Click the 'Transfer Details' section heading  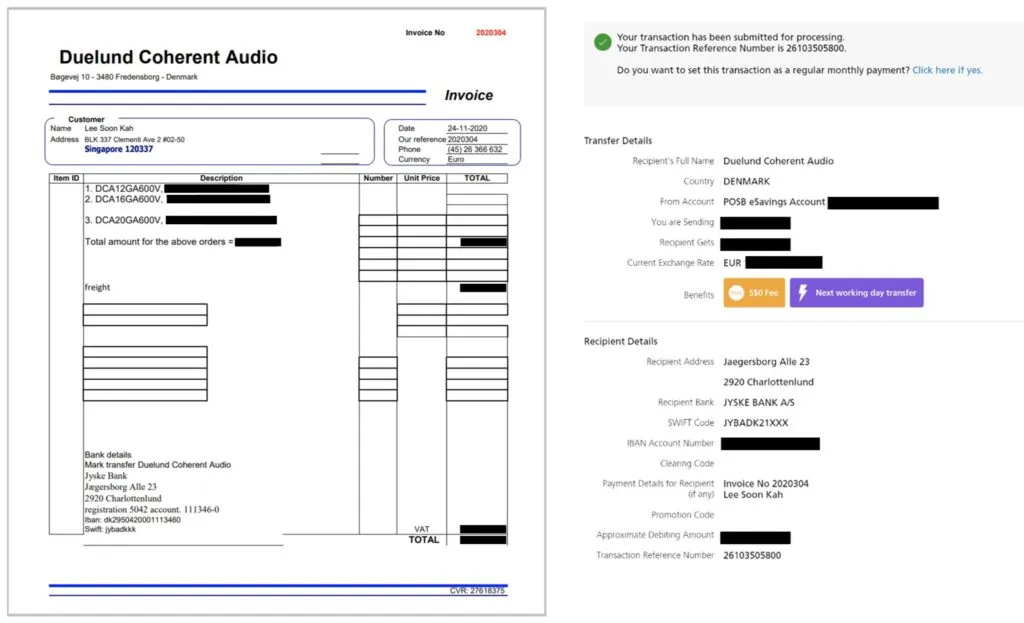[618, 140]
